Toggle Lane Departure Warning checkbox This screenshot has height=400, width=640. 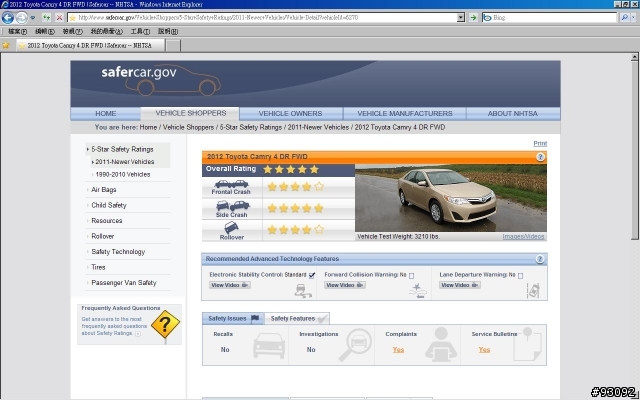coord(520,276)
